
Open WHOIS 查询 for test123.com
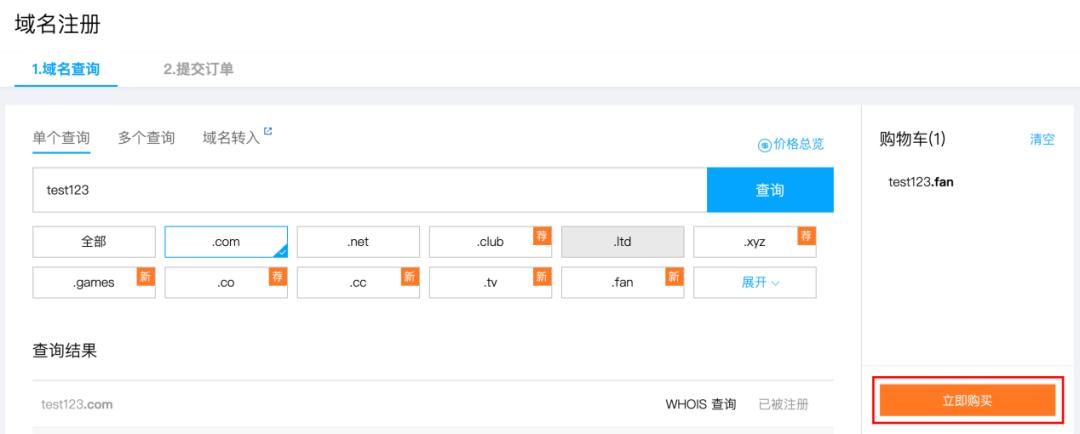[701, 404]
